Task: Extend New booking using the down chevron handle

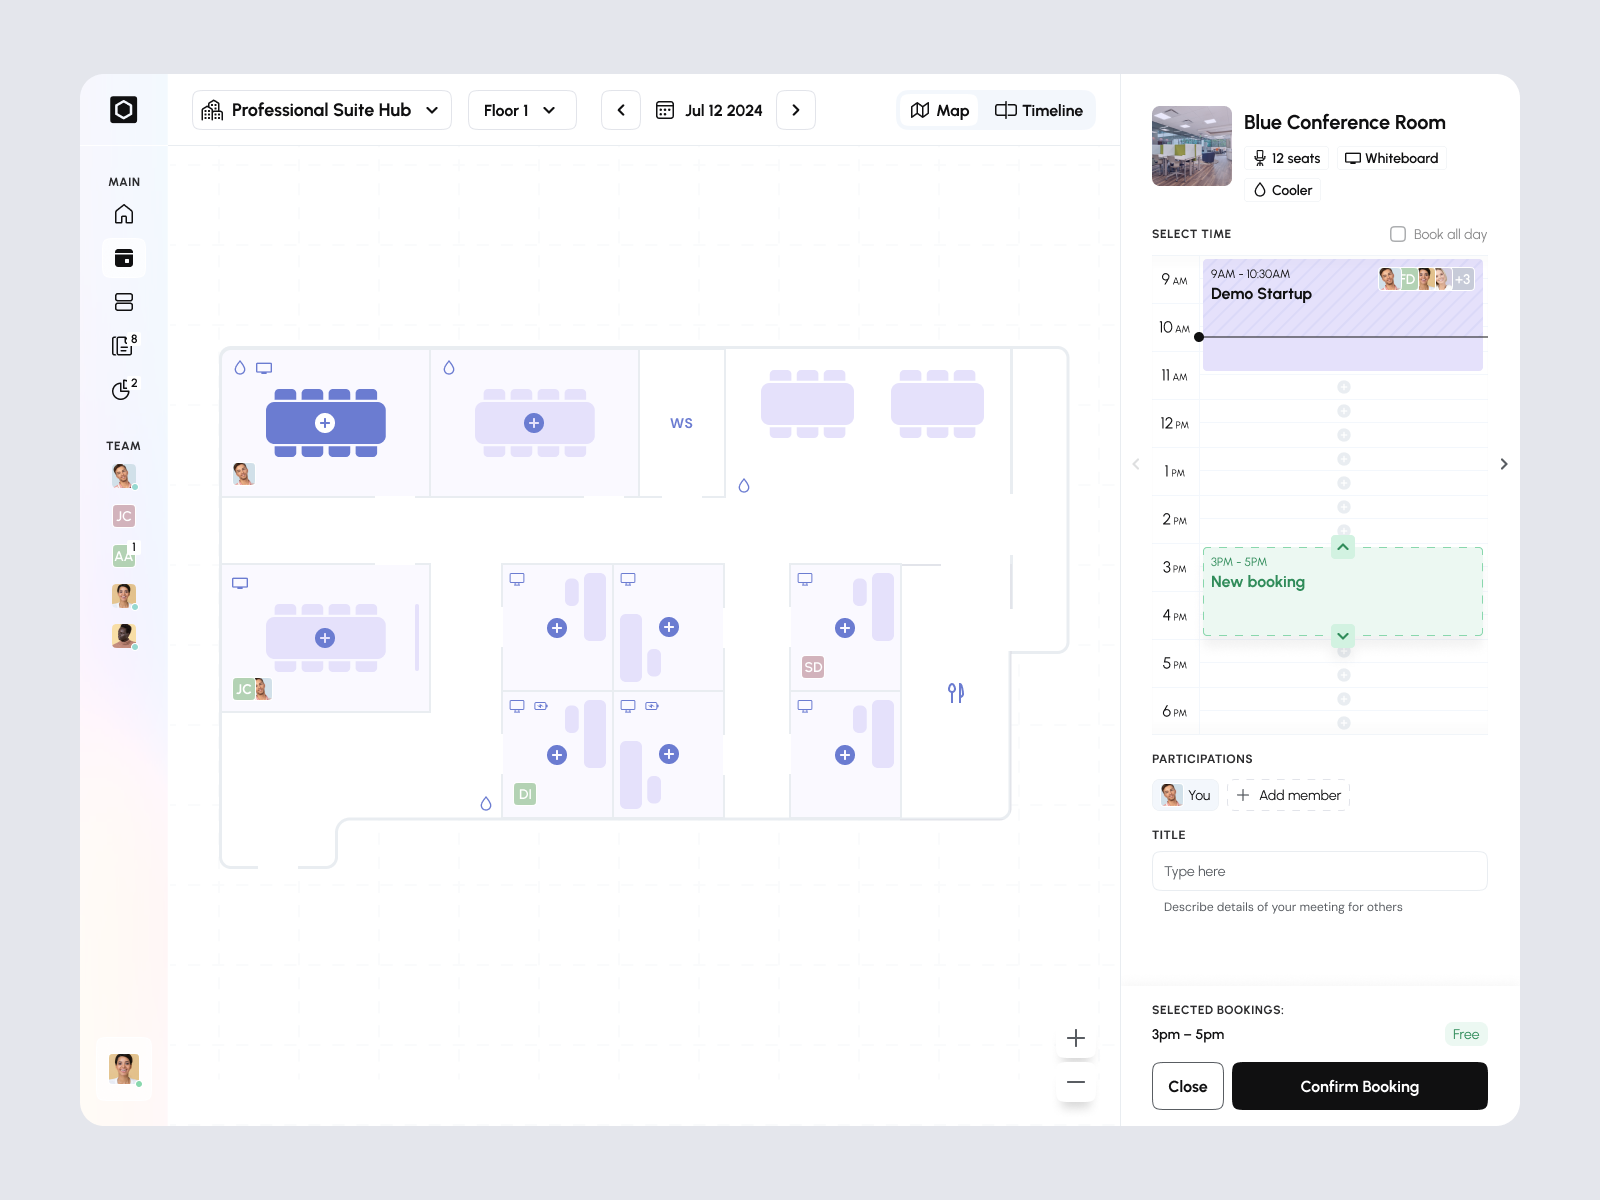Action: [x=1343, y=635]
